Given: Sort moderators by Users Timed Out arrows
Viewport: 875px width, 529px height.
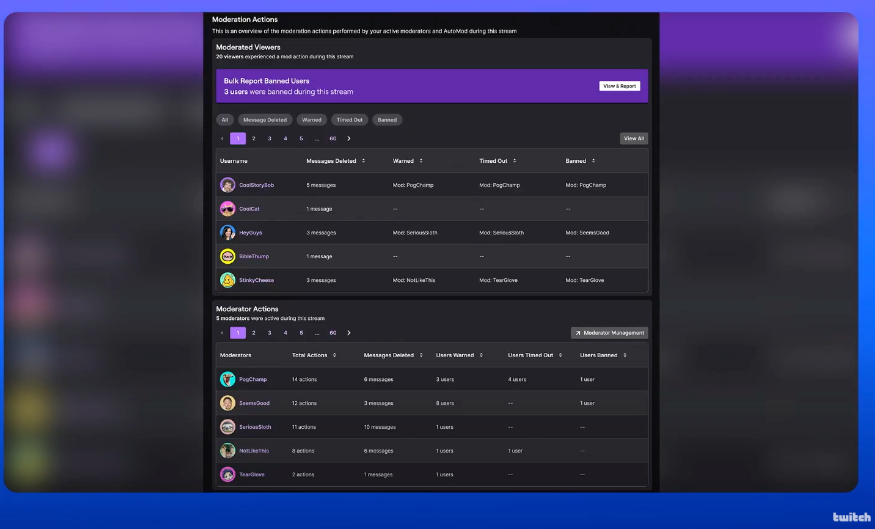Looking at the screenshot, I should 560,355.
